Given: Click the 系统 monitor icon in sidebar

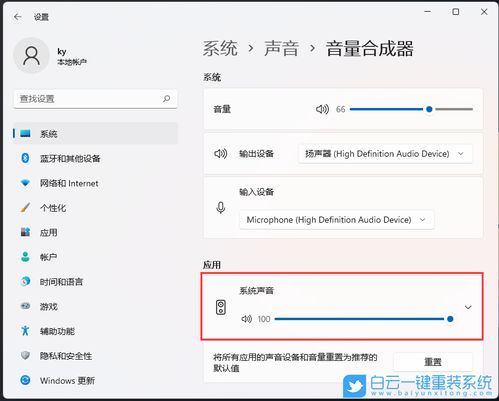Looking at the screenshot, I should pos(25,134).
